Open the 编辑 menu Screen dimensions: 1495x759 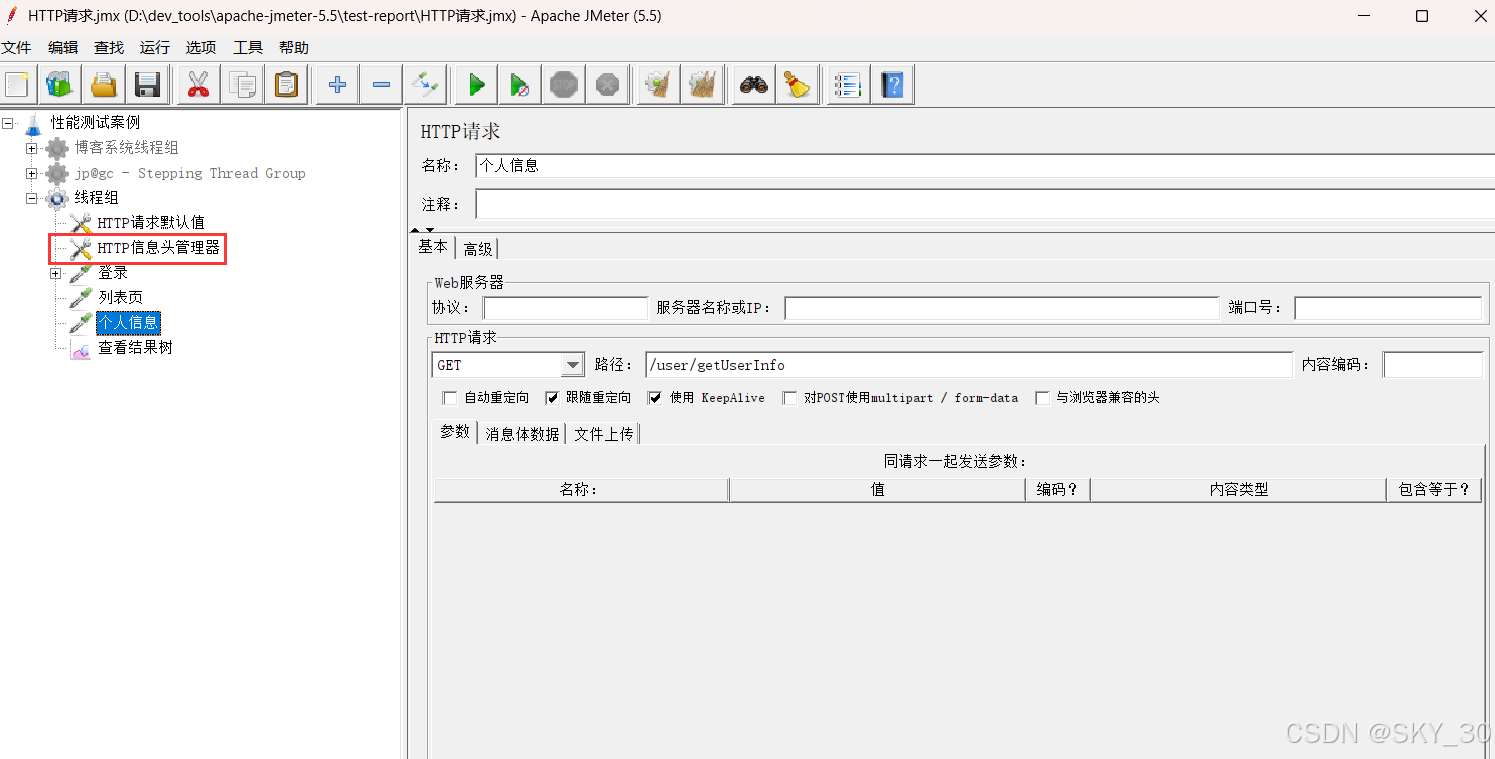click(x=63, y=47)
